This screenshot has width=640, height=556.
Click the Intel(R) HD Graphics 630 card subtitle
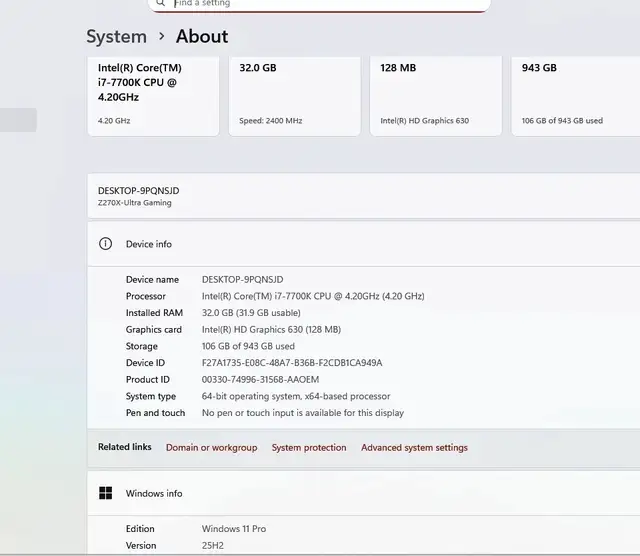point(424,121)
